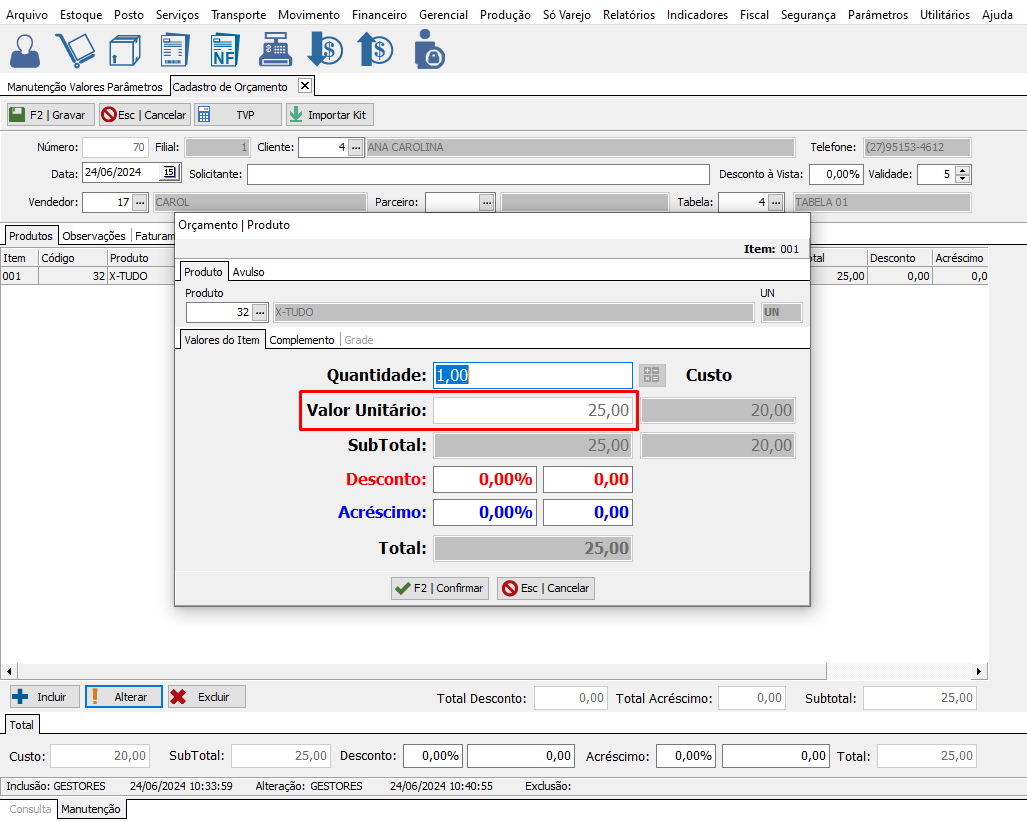Open the date picker next to Data
Screen dimensions: 1027x821
point(169,172)
